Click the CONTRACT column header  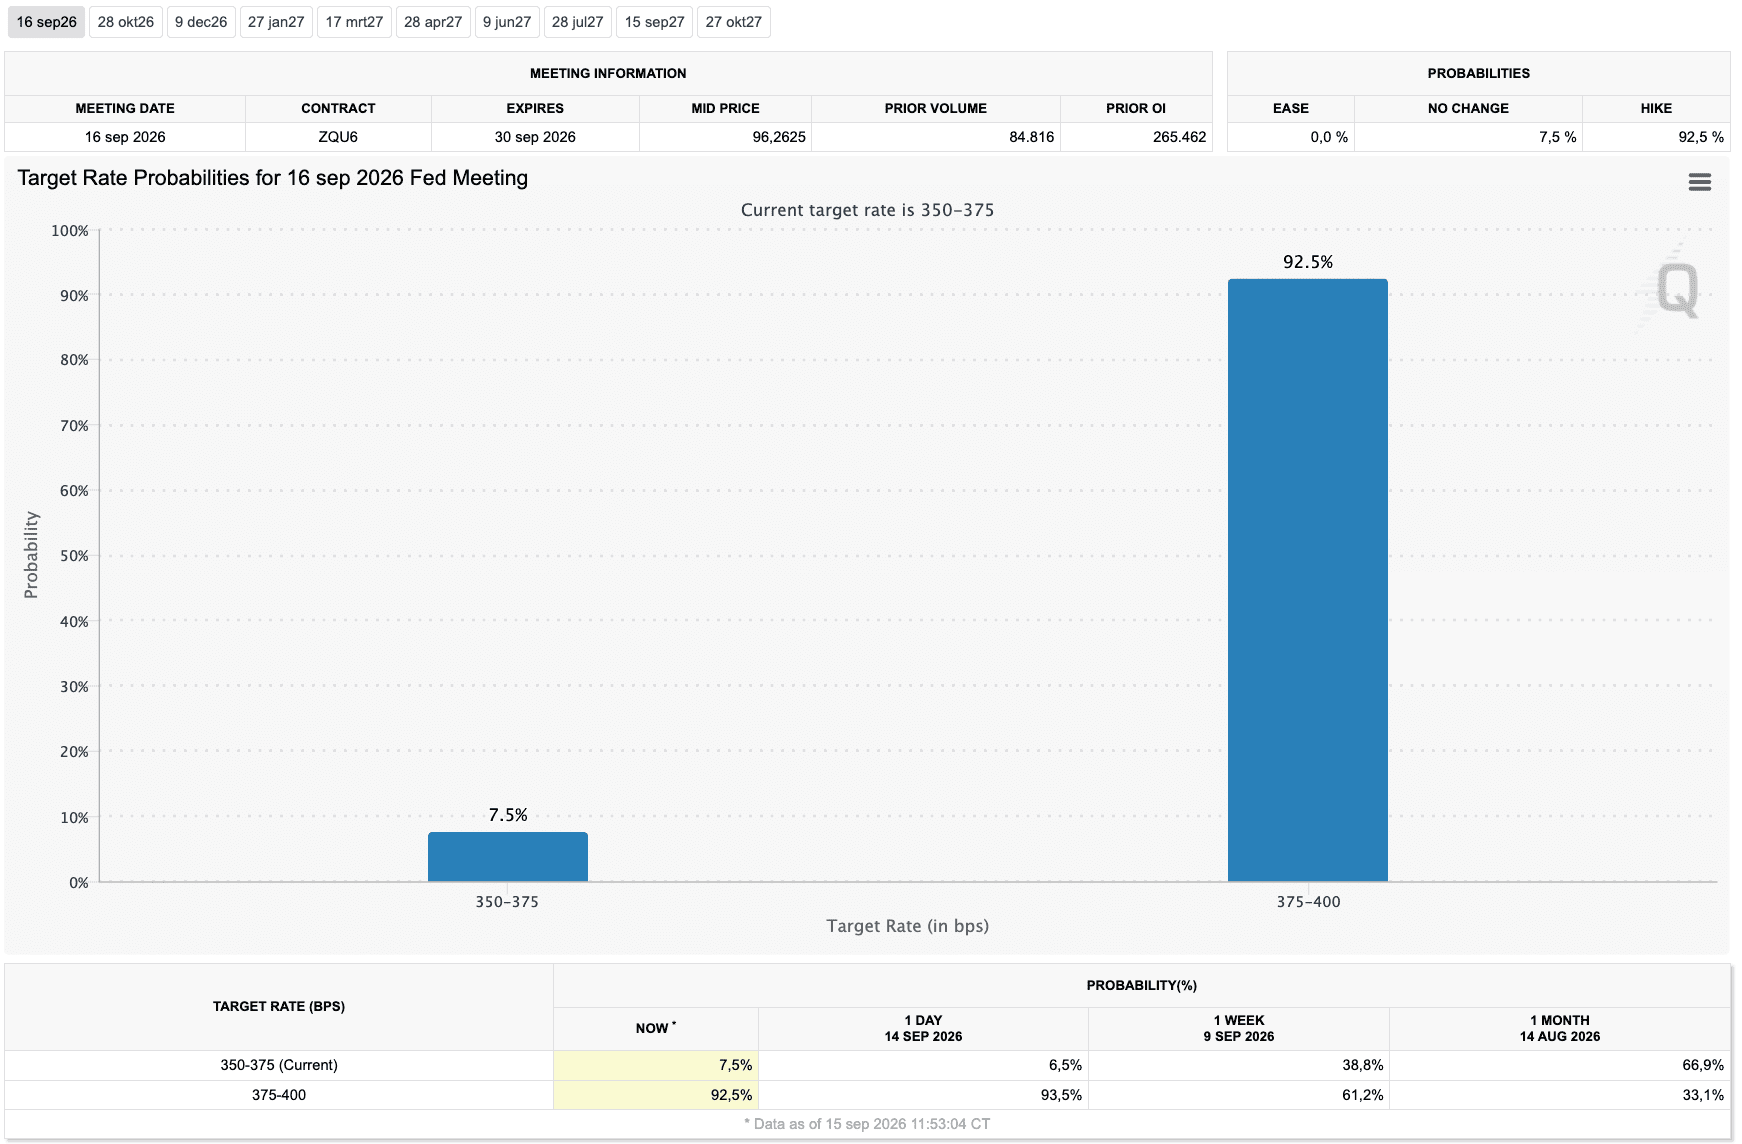338,108
